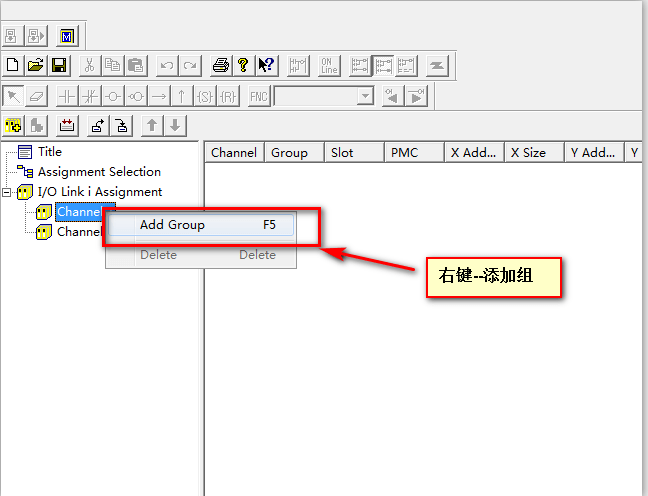Click the red-topped module icon in the I/O toolbar
The height and width of the screenshot is (496, 648).
67,125
